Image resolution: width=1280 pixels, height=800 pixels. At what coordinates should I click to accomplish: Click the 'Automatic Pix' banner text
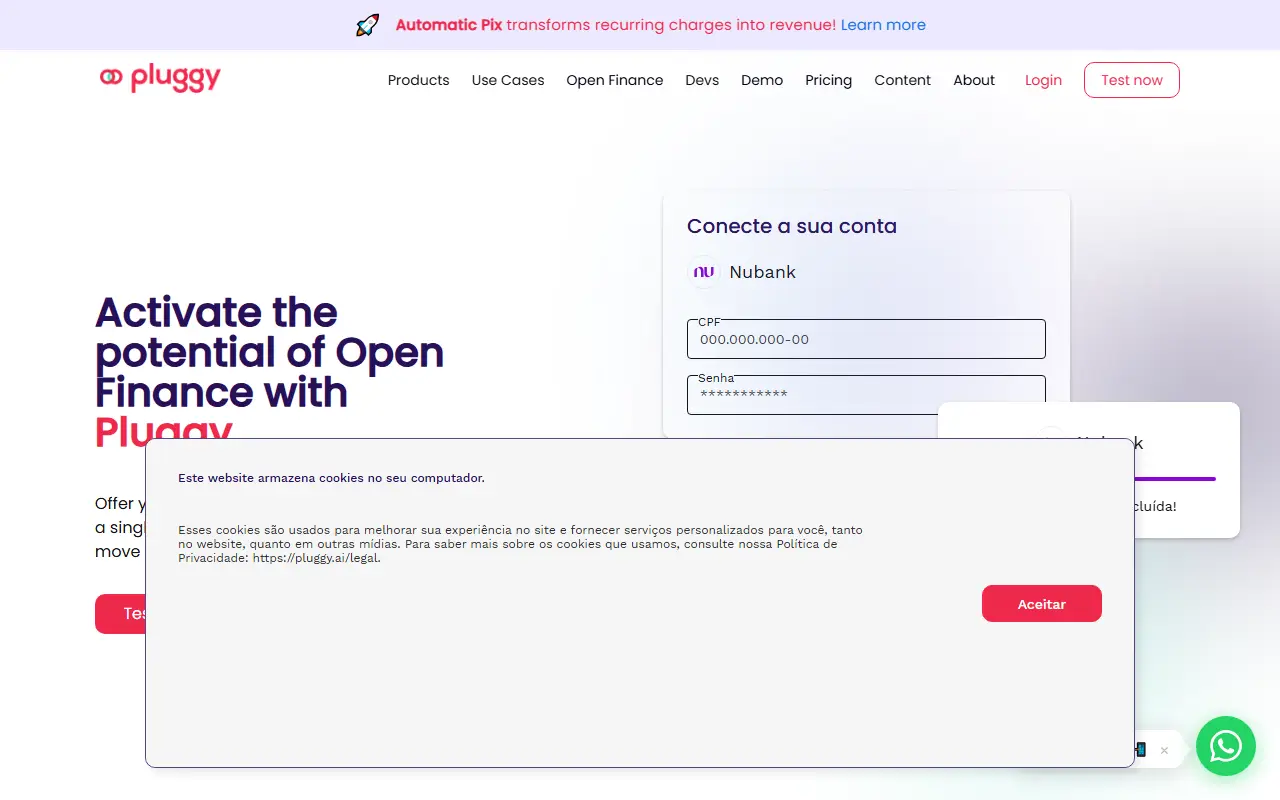[449, 25]
